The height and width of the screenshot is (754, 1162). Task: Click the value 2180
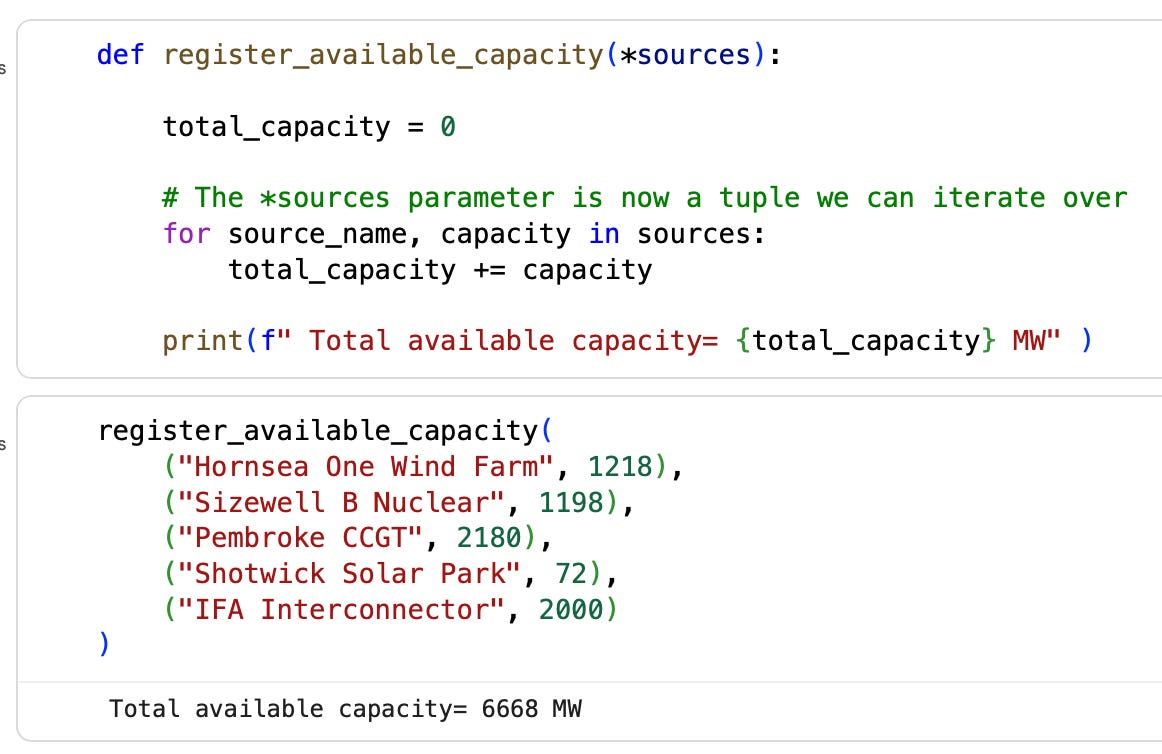(x=489, y=538)
